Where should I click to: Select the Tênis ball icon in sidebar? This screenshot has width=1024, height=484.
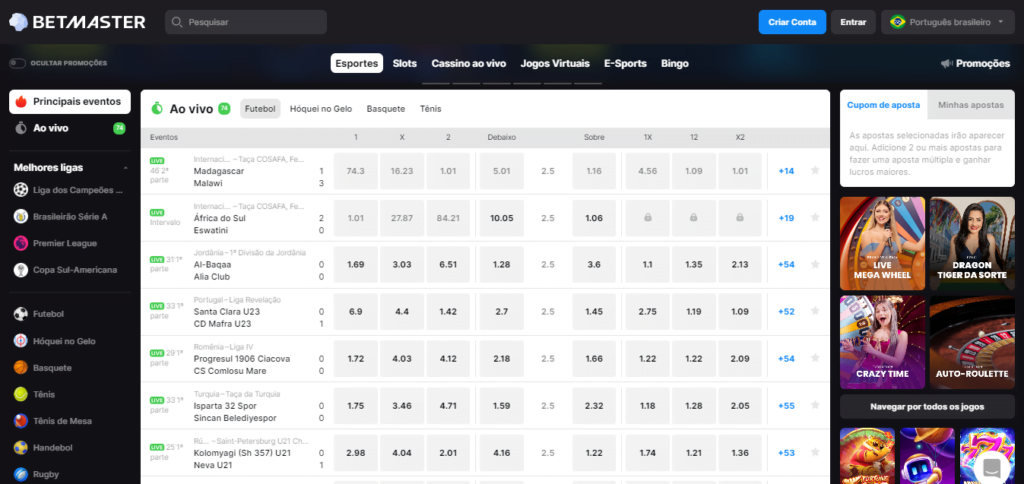coord(21,395)
